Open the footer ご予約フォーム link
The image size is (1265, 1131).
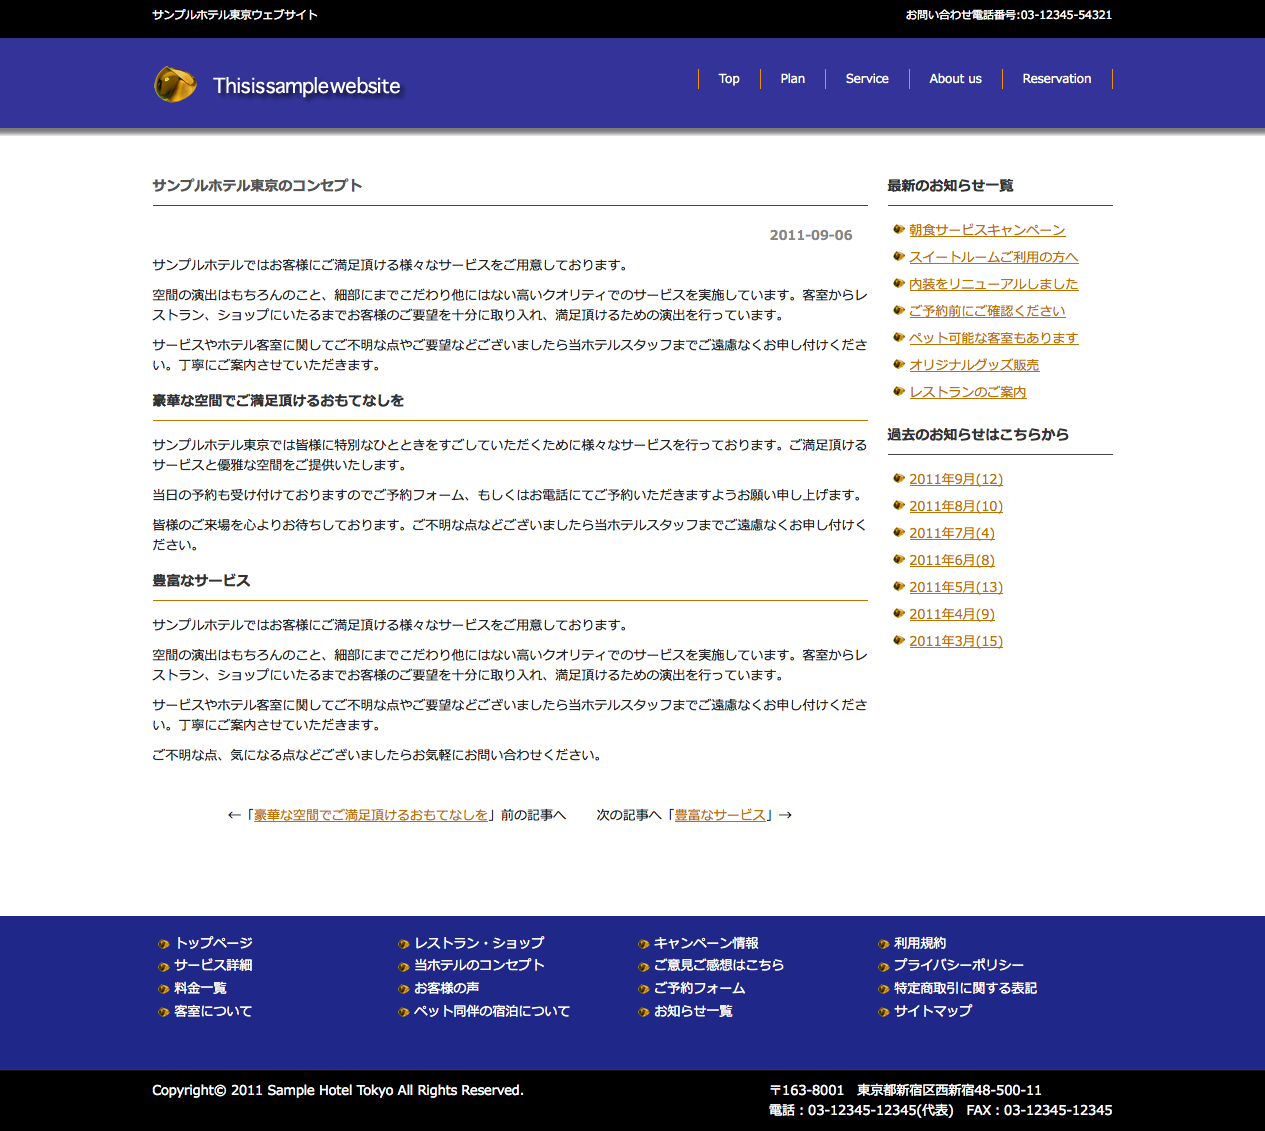coord(699,988)
